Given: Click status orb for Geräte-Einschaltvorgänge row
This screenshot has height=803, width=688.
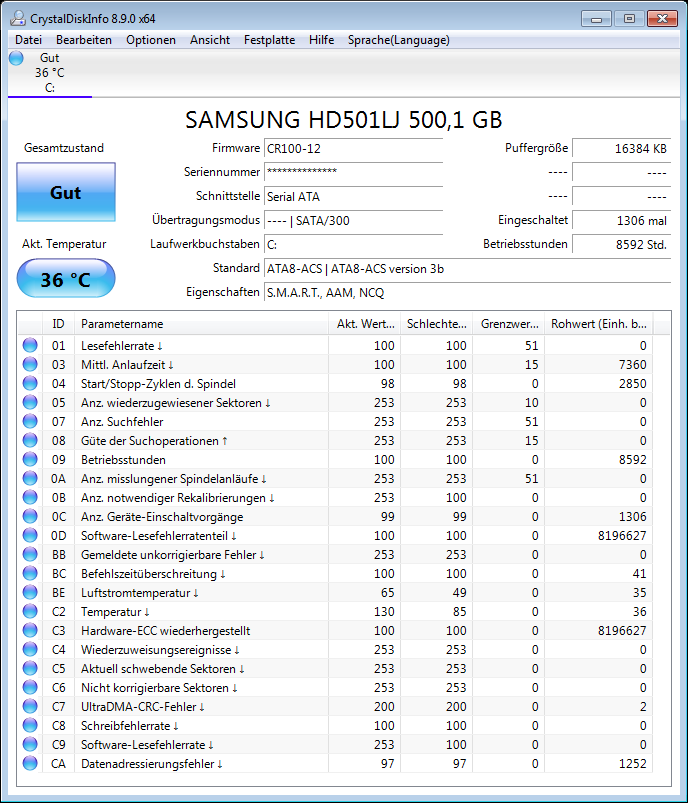Looking at the screenshot, I should 30,516.
